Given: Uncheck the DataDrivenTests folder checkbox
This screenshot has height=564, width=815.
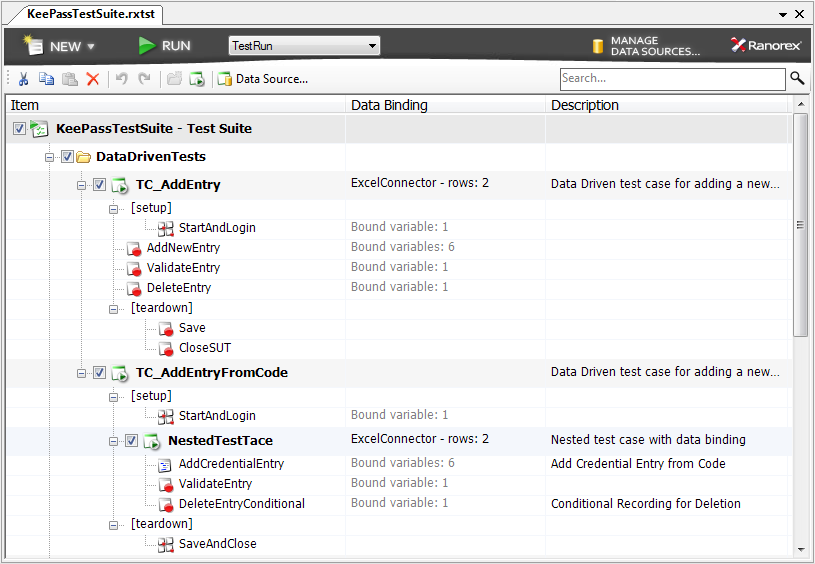Looking at the screenshot, I should (x=67, y=156).
